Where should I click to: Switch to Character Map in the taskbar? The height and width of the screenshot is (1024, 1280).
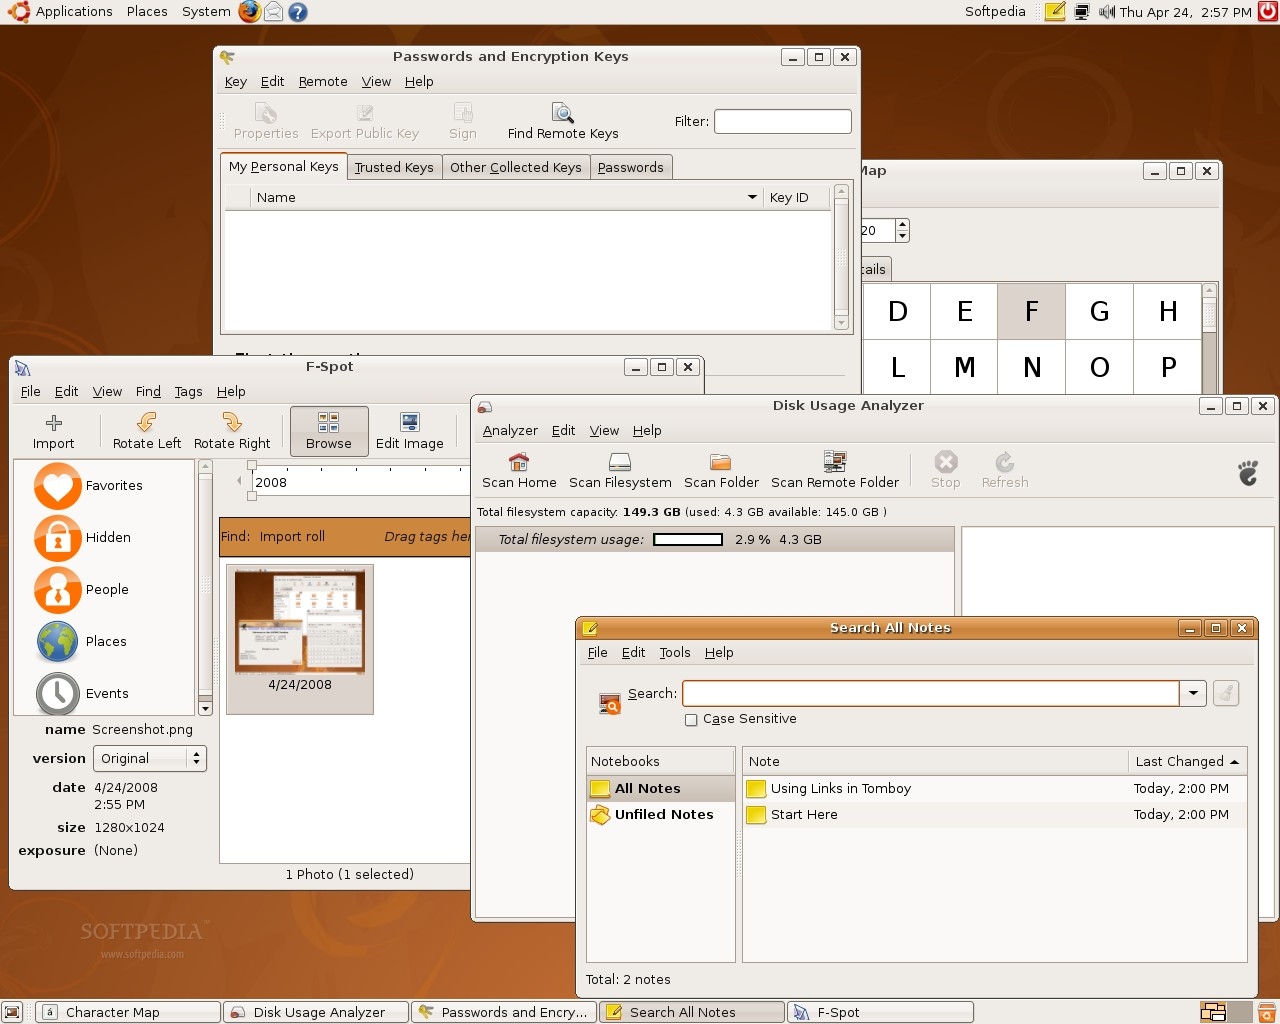127,1012
